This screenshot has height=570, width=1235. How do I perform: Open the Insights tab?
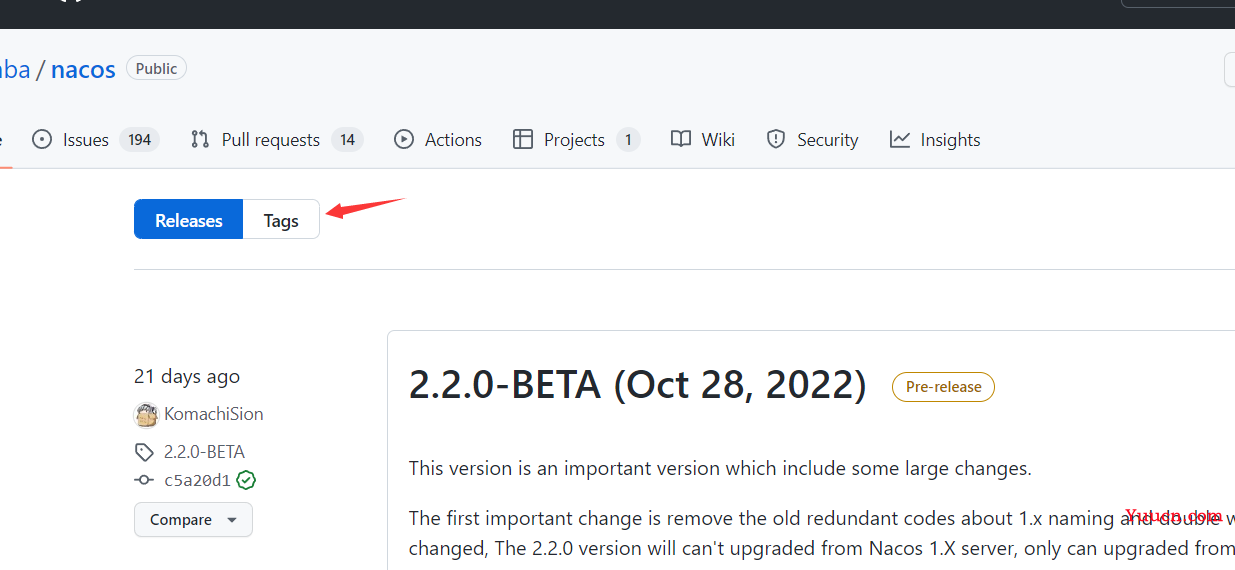pyautogui.click(x=935, y=140)
